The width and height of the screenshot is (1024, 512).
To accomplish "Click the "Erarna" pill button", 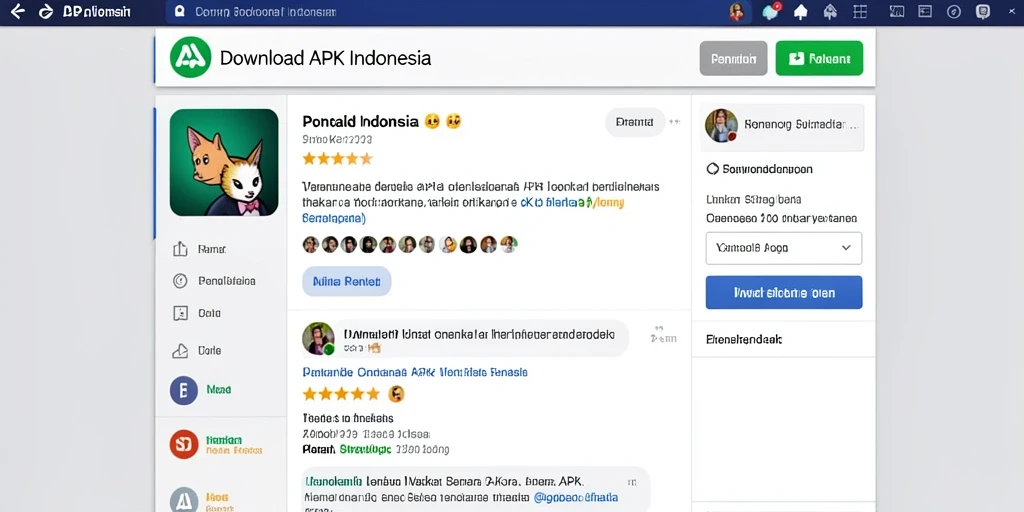I will pyautogui.click(x=635, y=122).
